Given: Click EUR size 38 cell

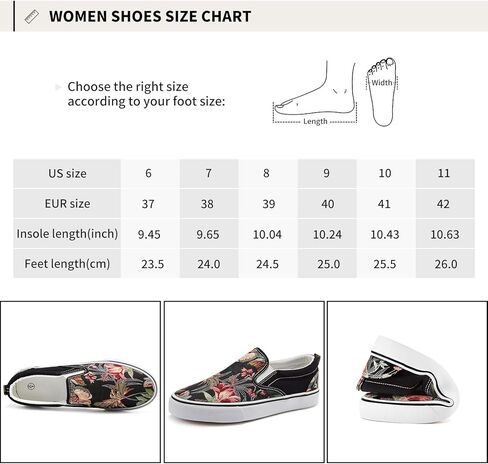Looking at the screenshot, I should tap(209, 204).
